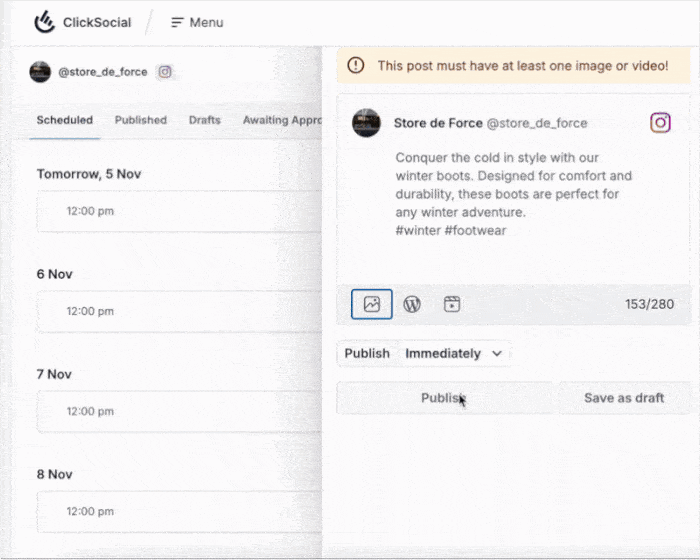Click the @store_de_force account name
700x560 pixels.
click(103, 72)
